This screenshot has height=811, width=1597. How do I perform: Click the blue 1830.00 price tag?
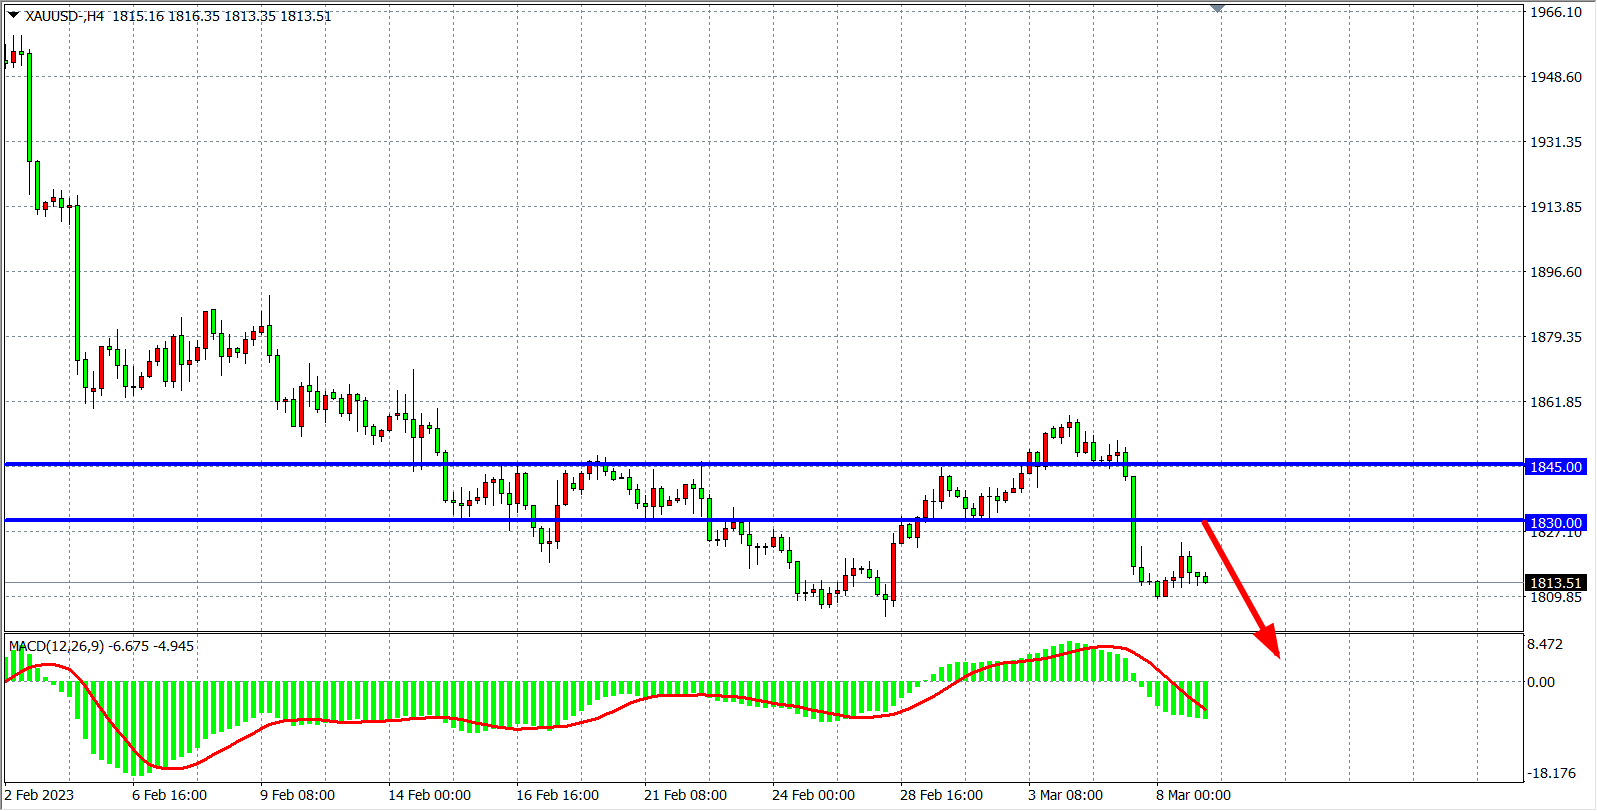point(1555,523)
